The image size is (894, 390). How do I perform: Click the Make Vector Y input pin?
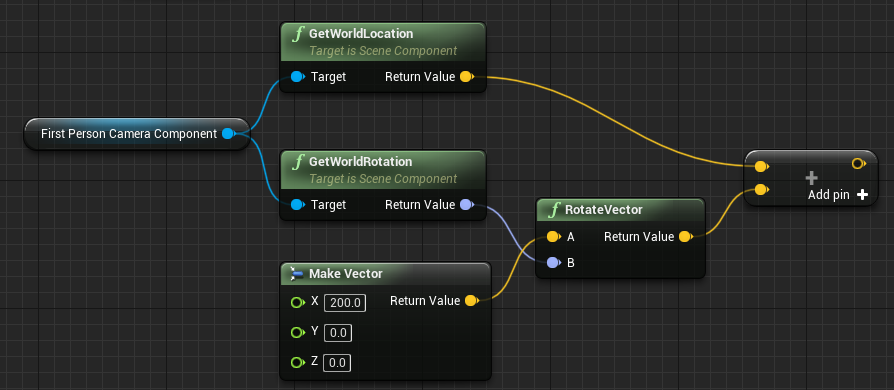[x=297, y=332]
